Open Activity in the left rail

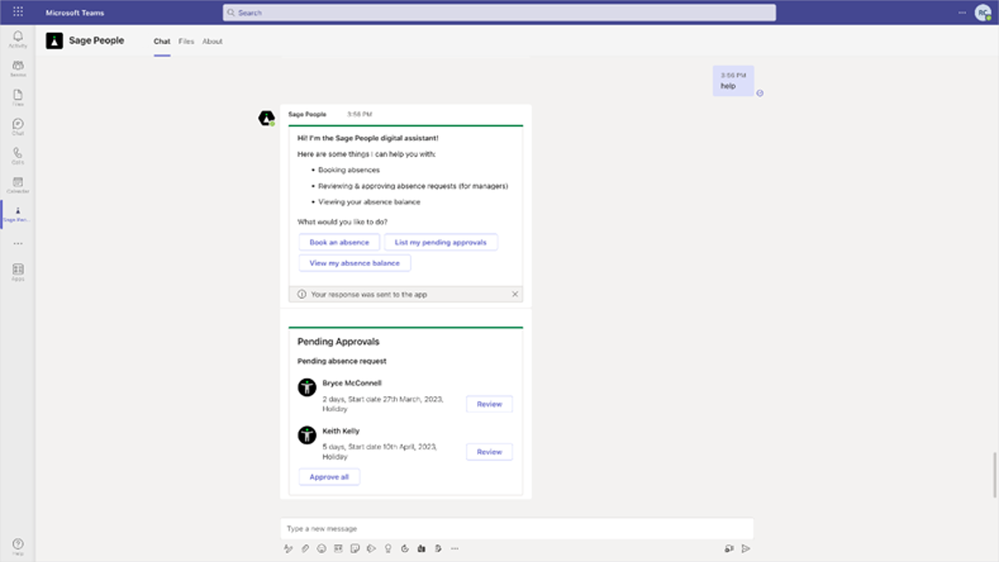[18, 40]
